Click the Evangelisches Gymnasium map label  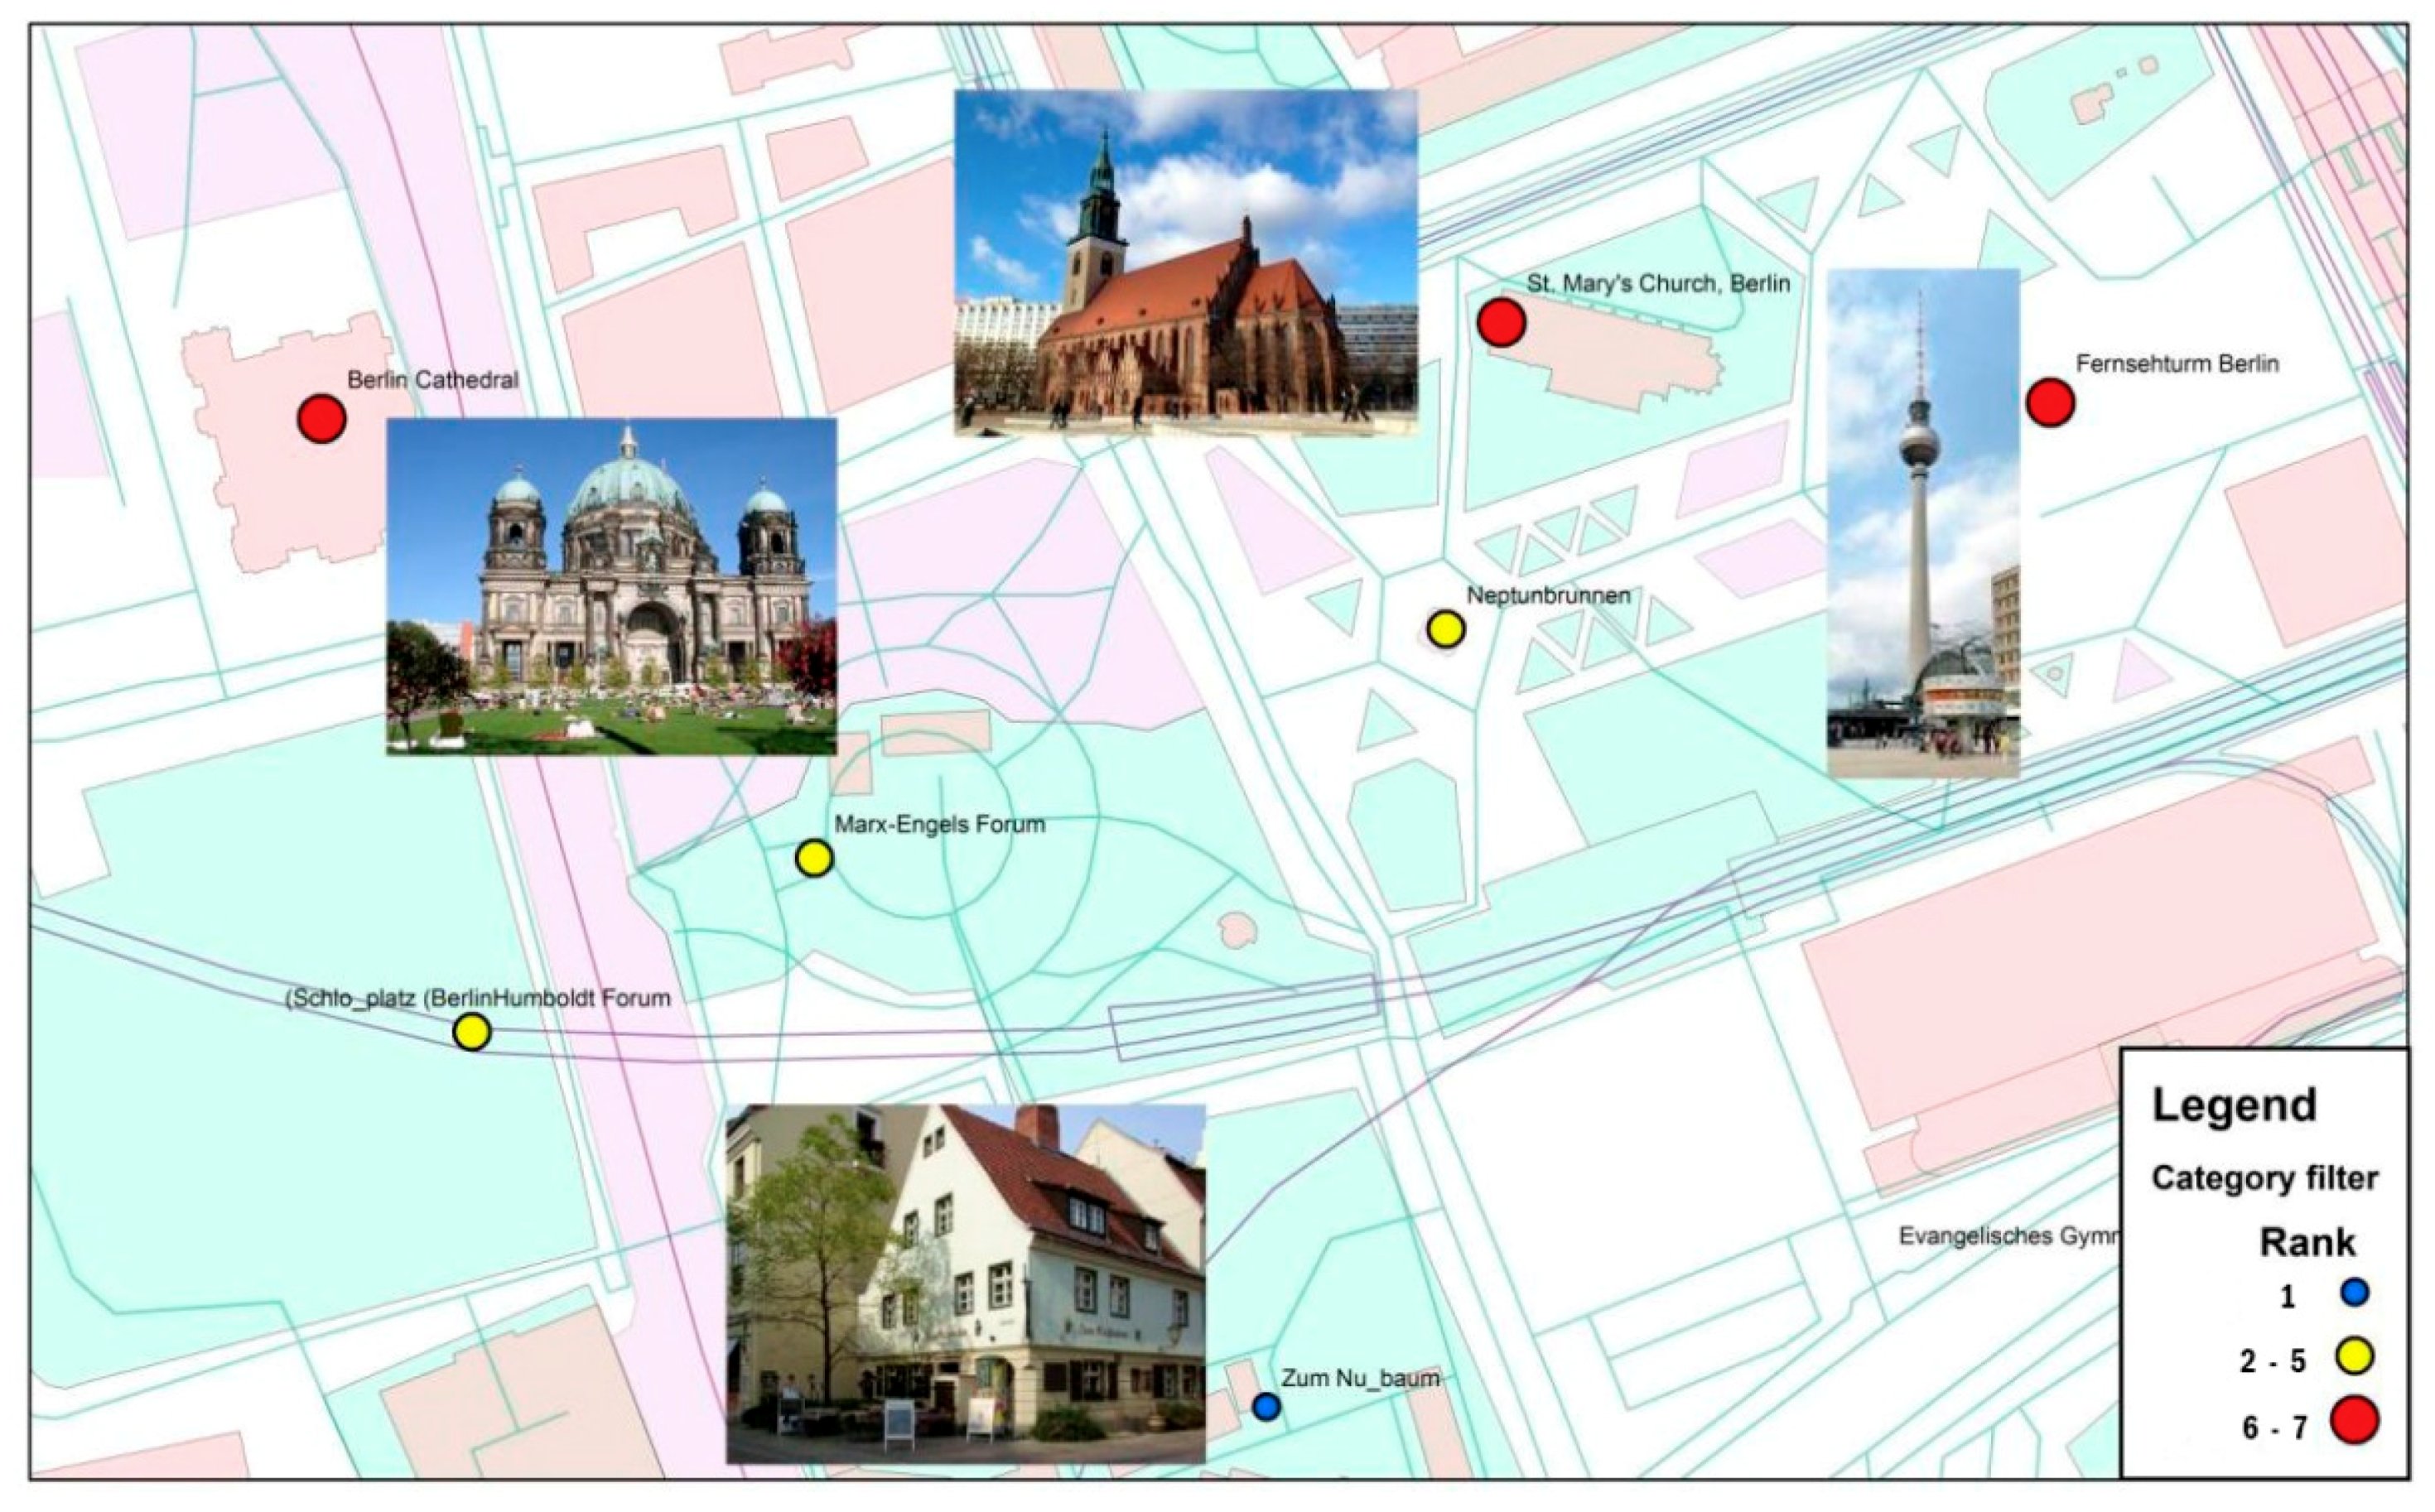(x=2008, y=1236)
